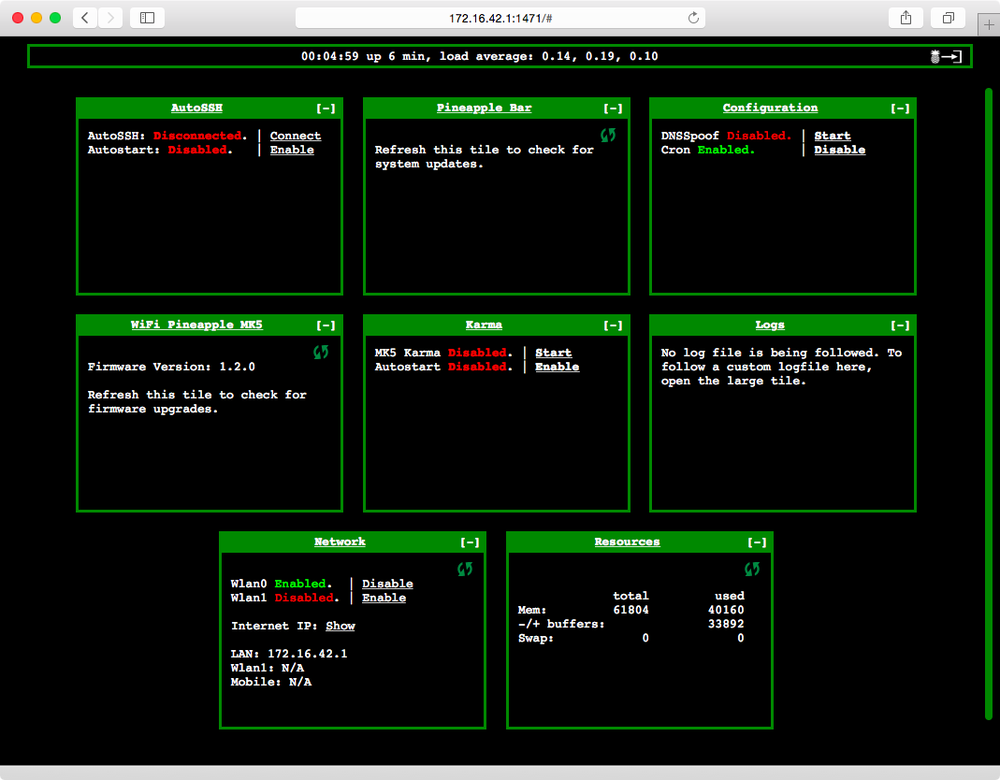Disable Cron
This screenshot has height=780, width=1000.
839,150
